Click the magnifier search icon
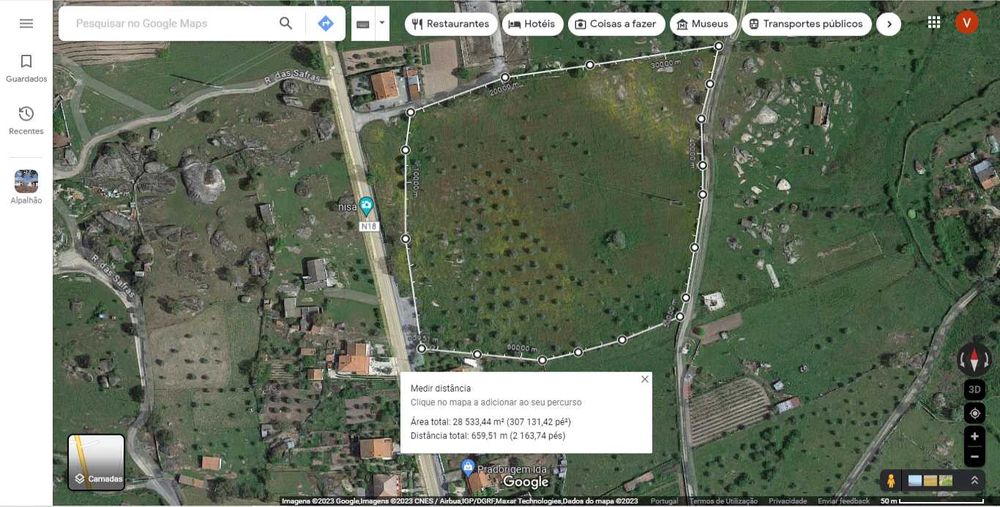Image resolution: width=1000 pixels, height=507 pixels. 286,24
